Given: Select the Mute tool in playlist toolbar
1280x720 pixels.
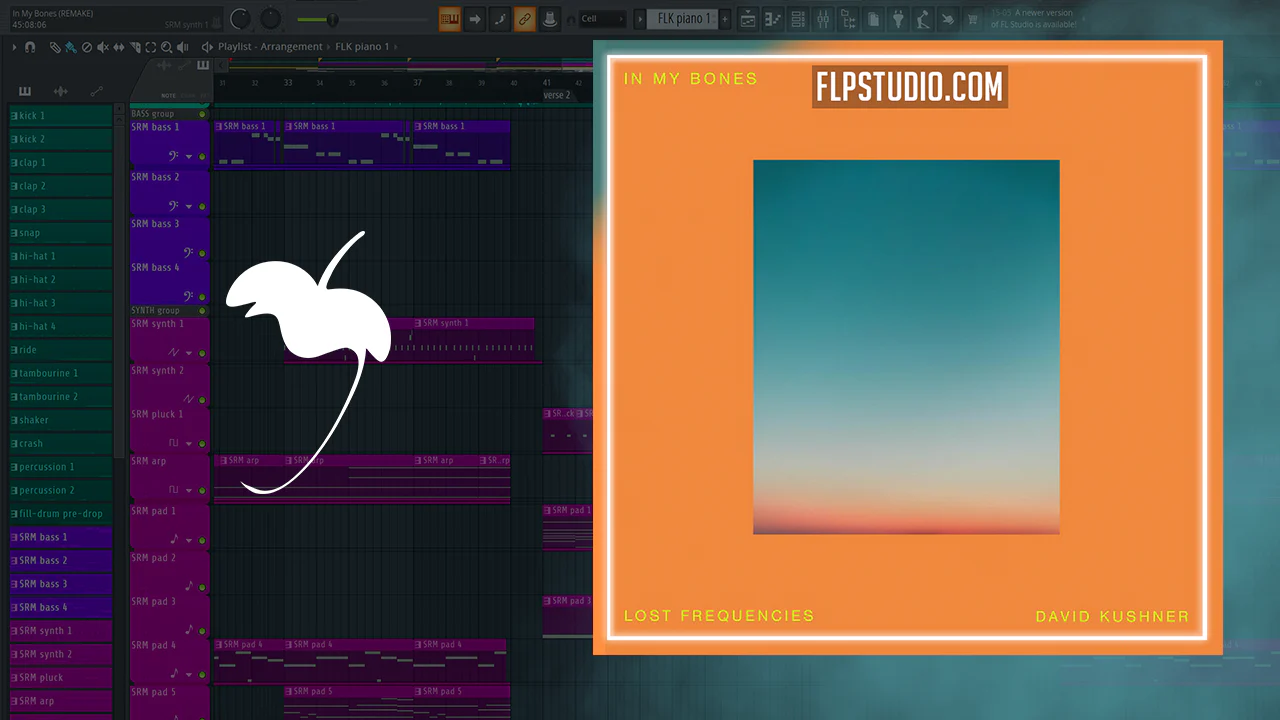Looking at the screenshot, I should tap(102, 47).
